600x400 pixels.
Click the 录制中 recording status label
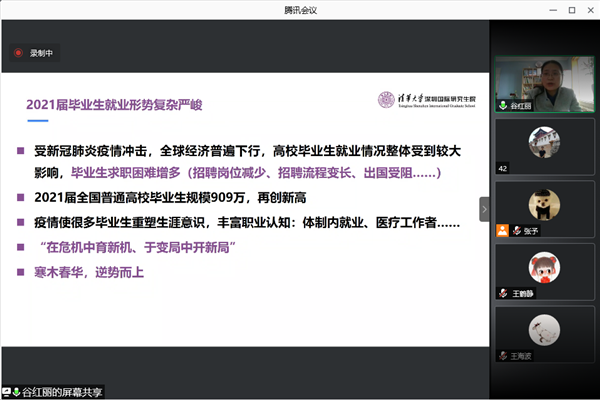pyautogui.click(x=41, y=54)
